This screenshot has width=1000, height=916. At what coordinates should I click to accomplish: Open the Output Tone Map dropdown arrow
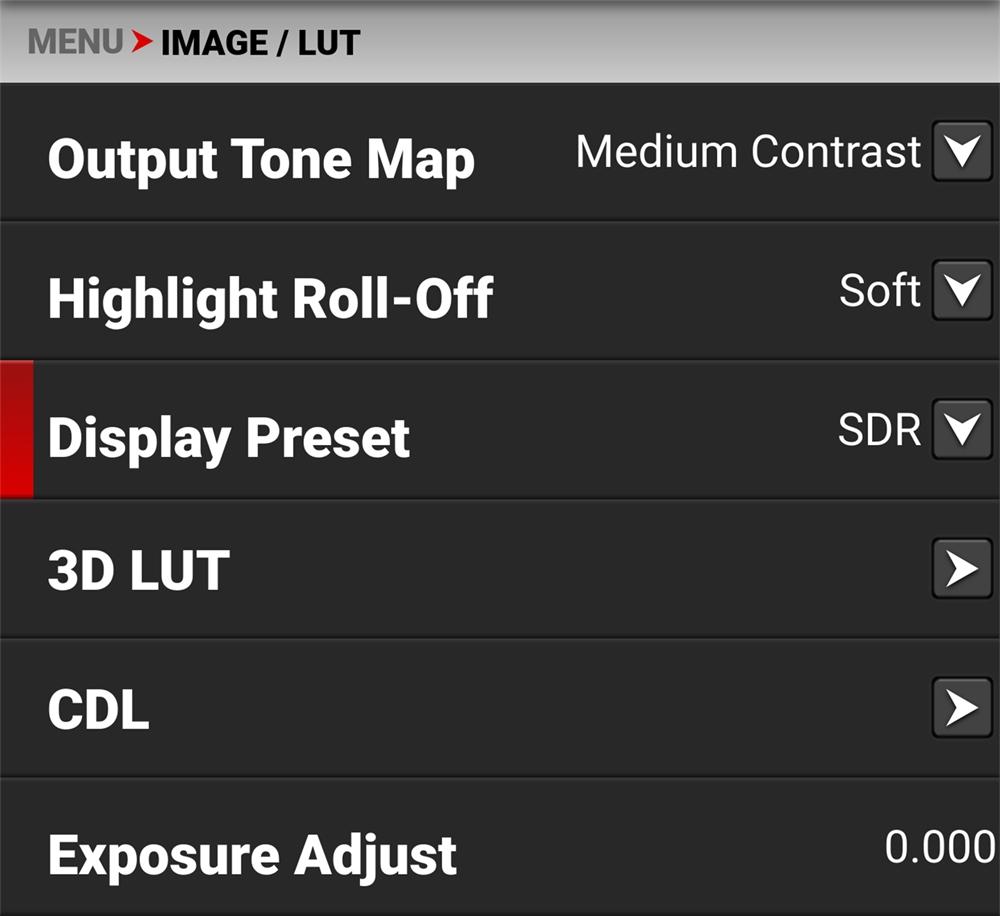[962, 152]
